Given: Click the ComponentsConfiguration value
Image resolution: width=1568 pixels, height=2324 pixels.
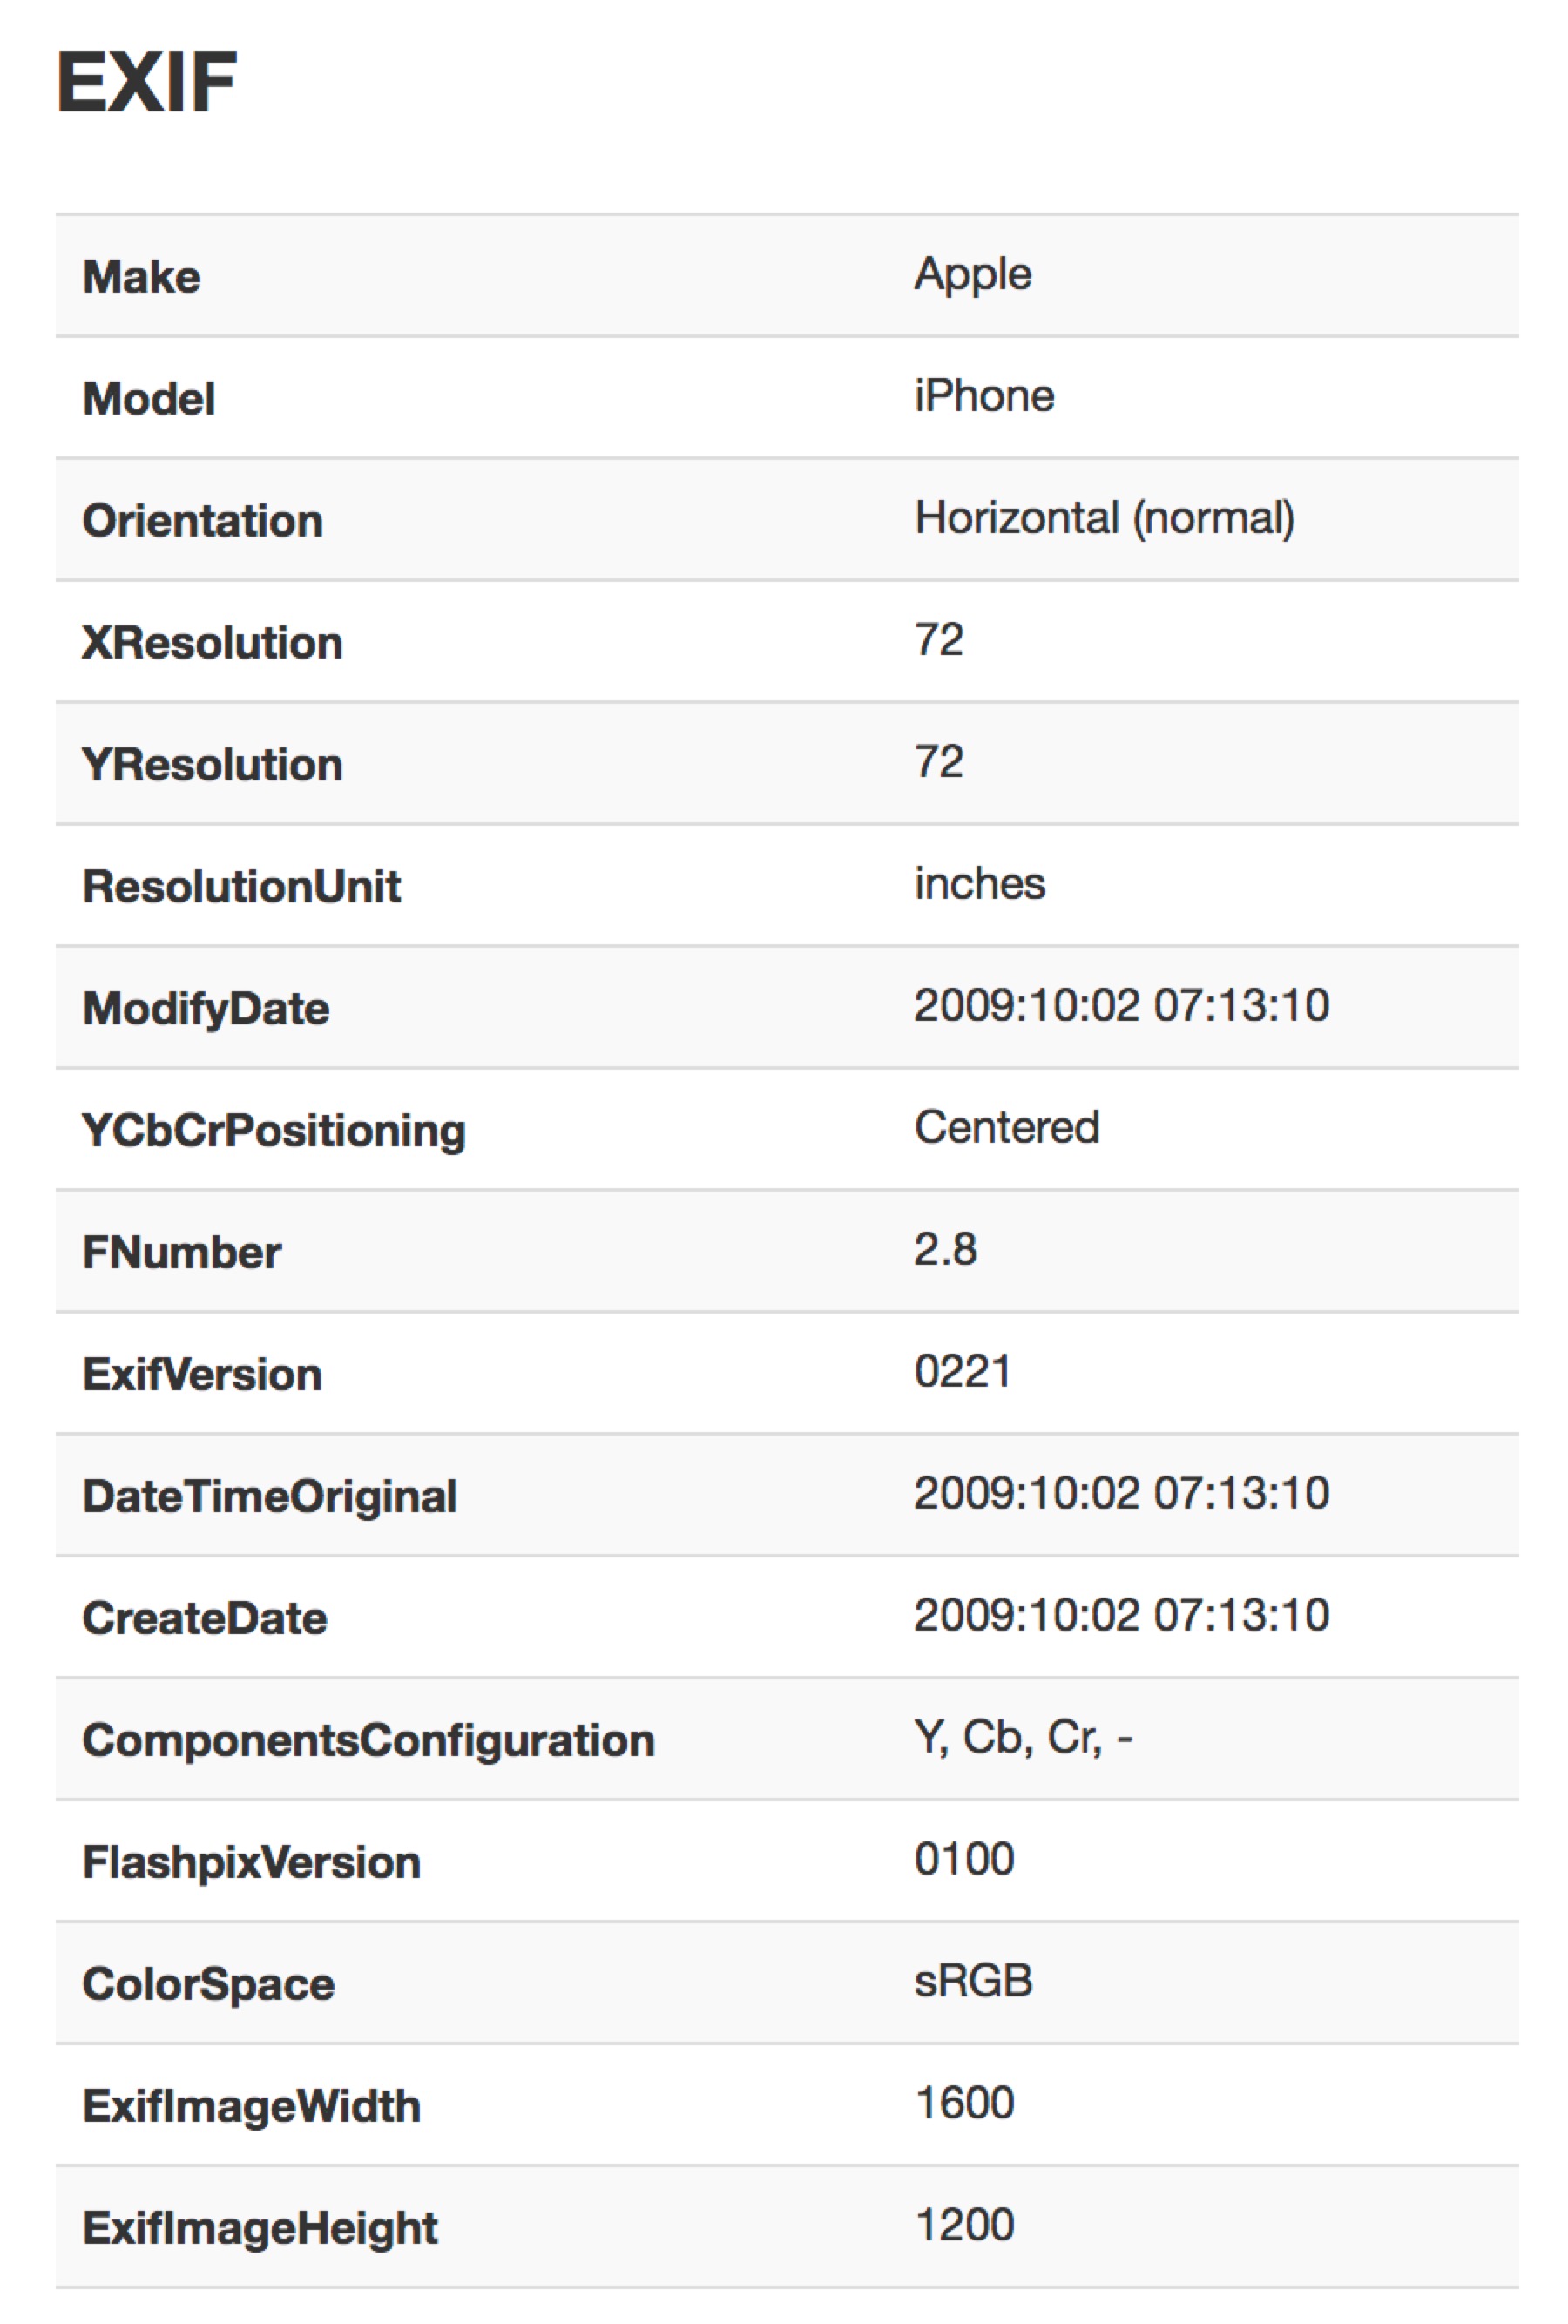Looking at the screenshot, I should point(1023,1738).
